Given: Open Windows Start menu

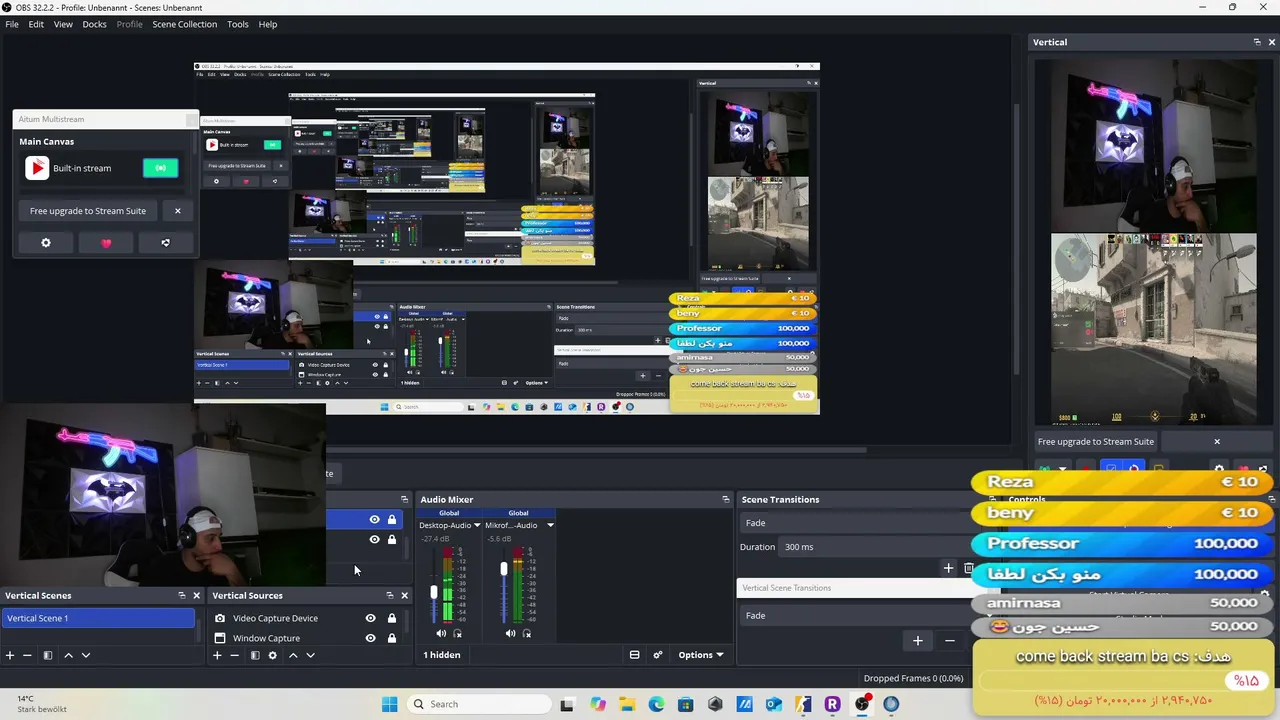Looking at the screenshot, I should 389,704.
